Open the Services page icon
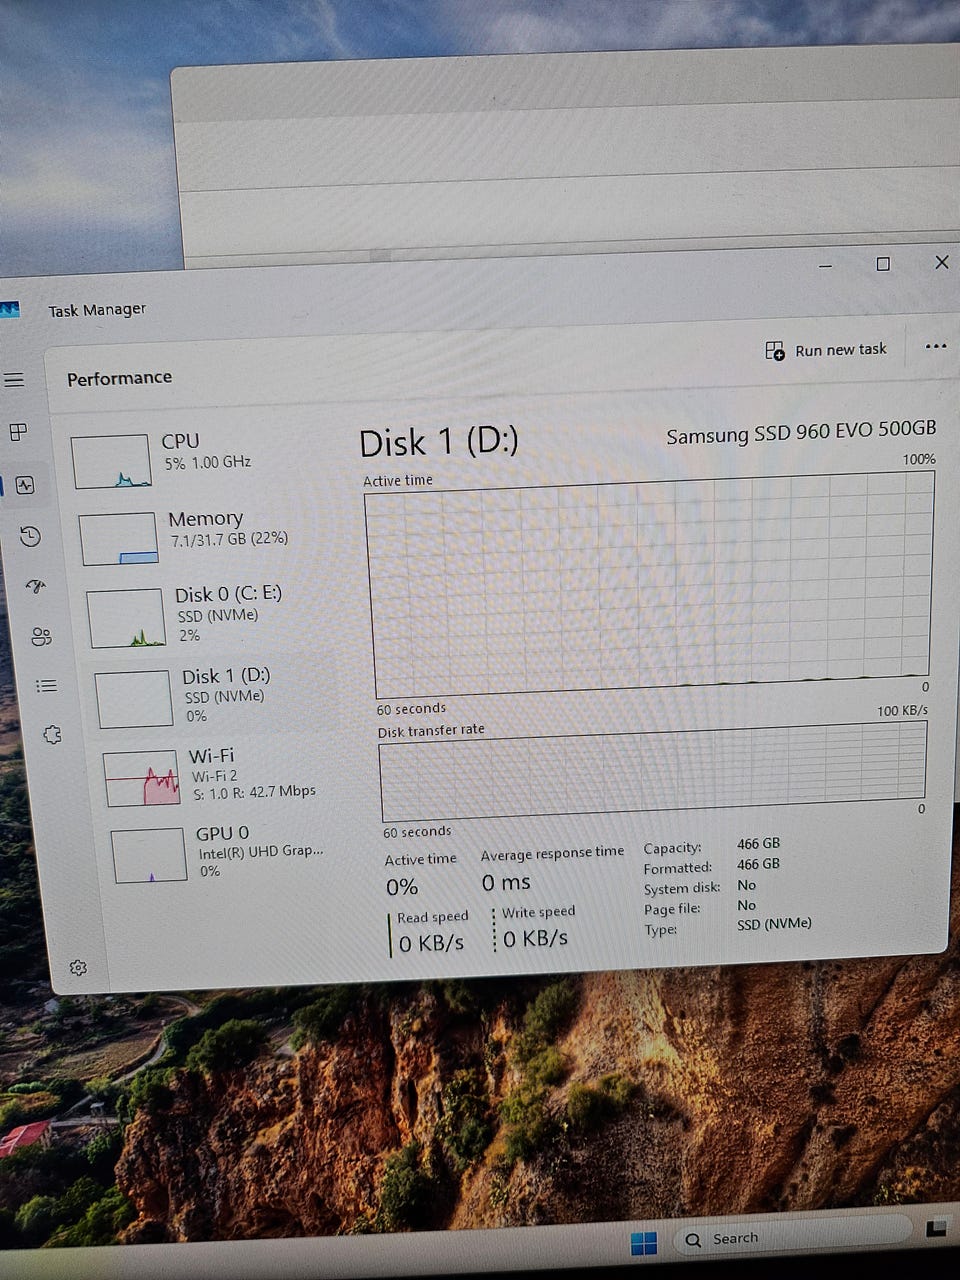Viewport: 960px width, 1280px height. pyautogui.click(x=52, y=735)
